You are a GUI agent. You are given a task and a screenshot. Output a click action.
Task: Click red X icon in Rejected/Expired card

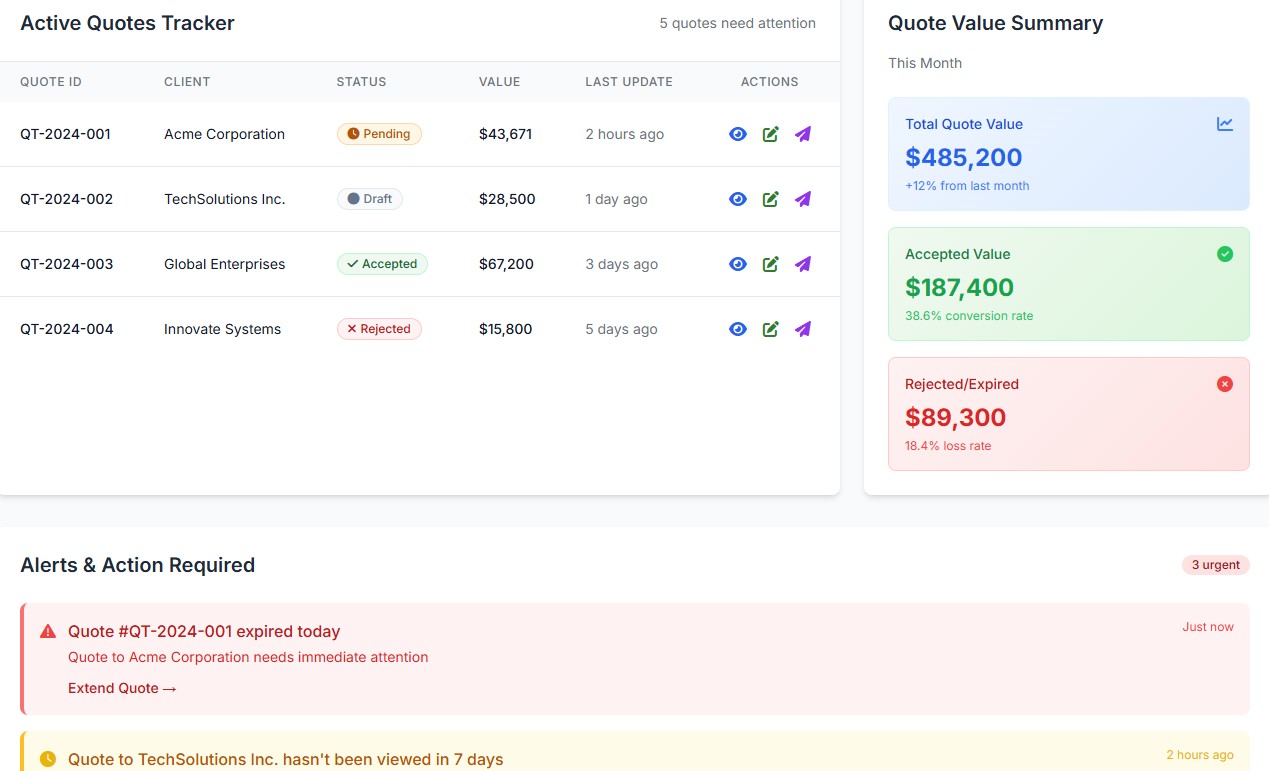(x=1225, y=384)
